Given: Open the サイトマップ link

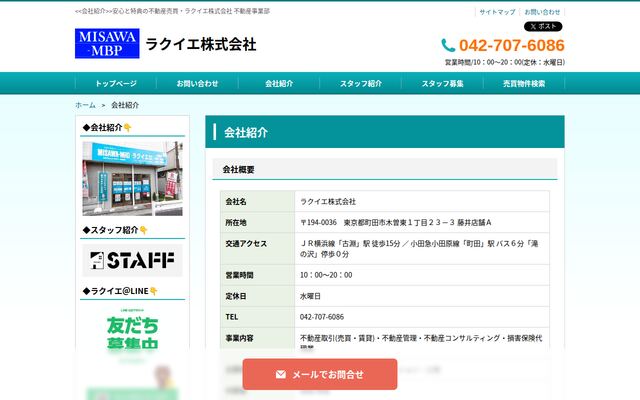Looking at the screenshot, I should tap(497, 12).
